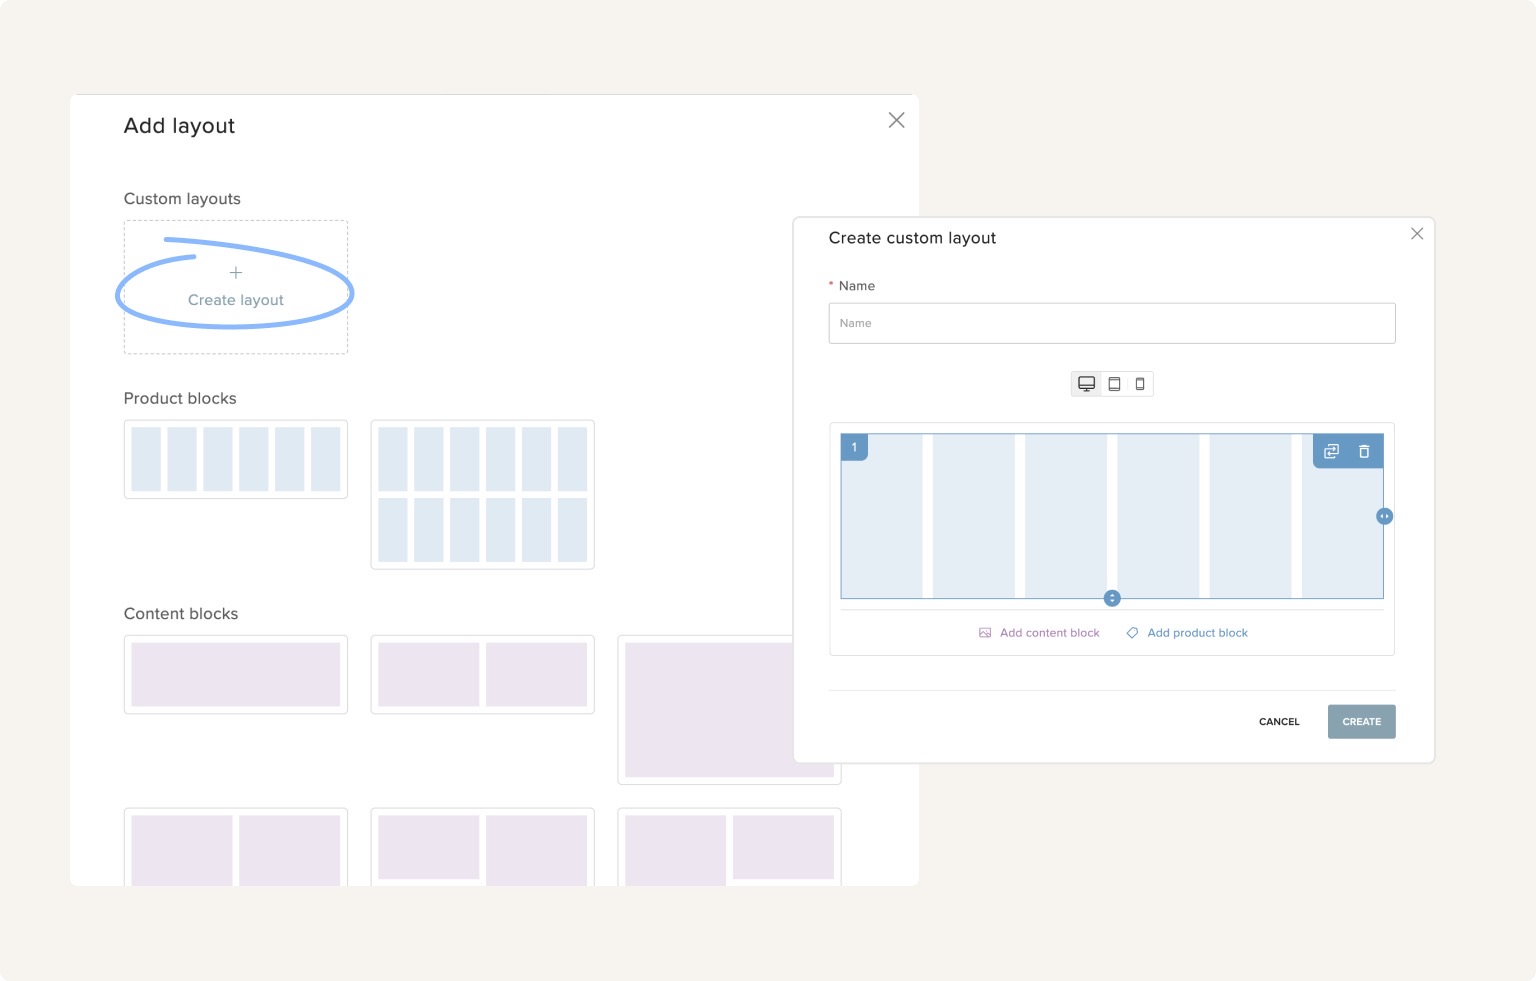1536x981 pixels.
Task: Focus the layout Name input field
Action: point(1111,323)
